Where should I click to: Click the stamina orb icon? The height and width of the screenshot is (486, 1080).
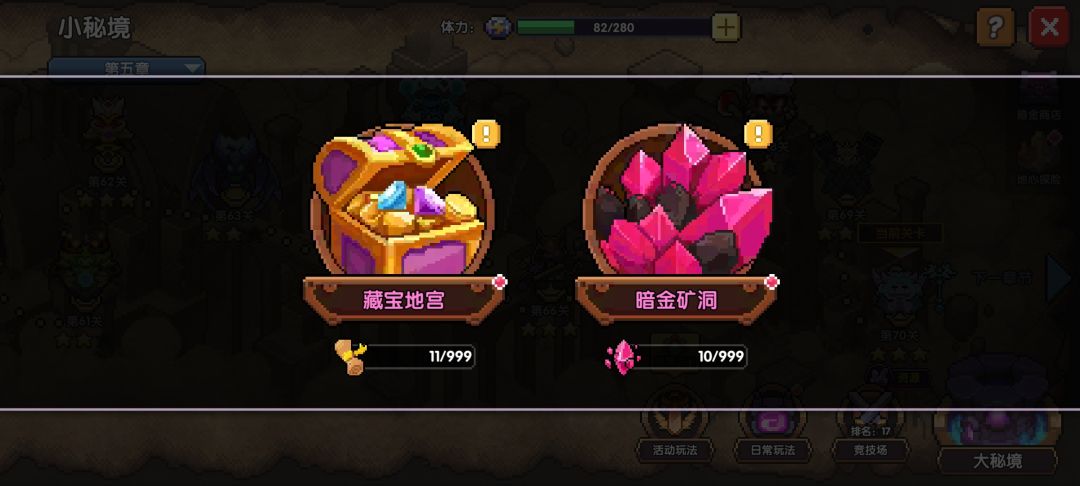(x=498, y=28)
